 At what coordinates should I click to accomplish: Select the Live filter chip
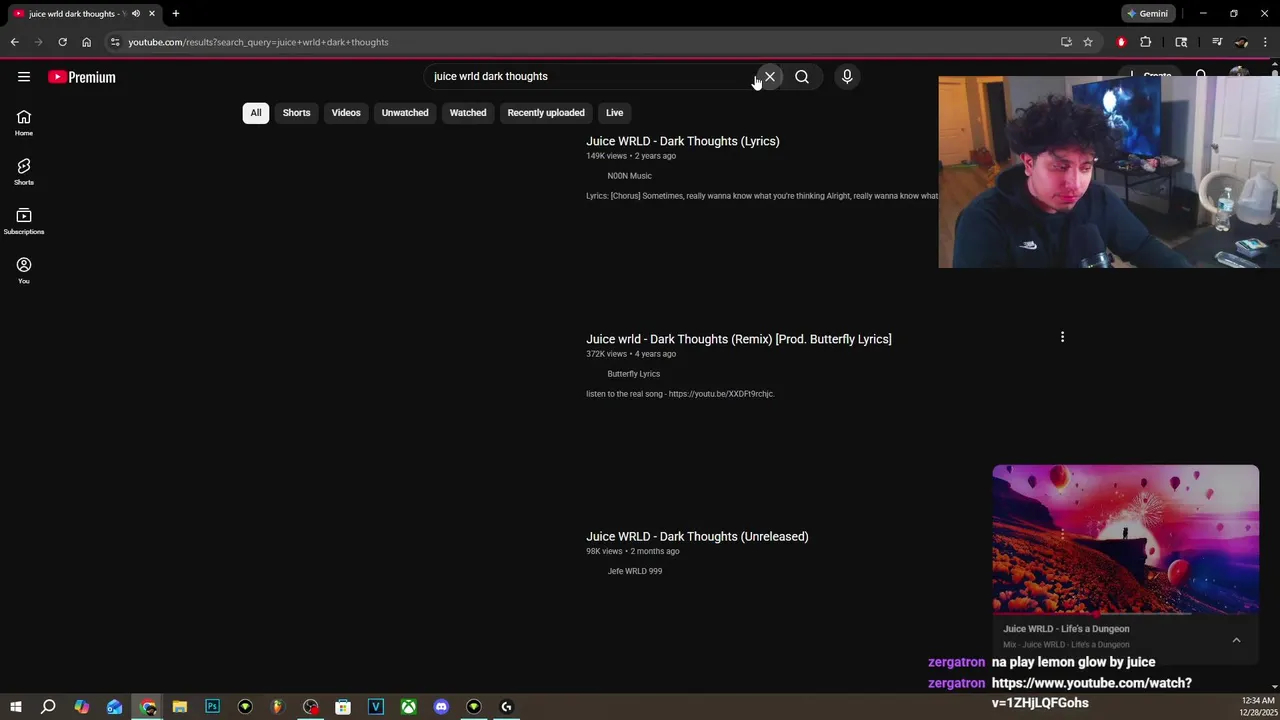pos(614,113)
